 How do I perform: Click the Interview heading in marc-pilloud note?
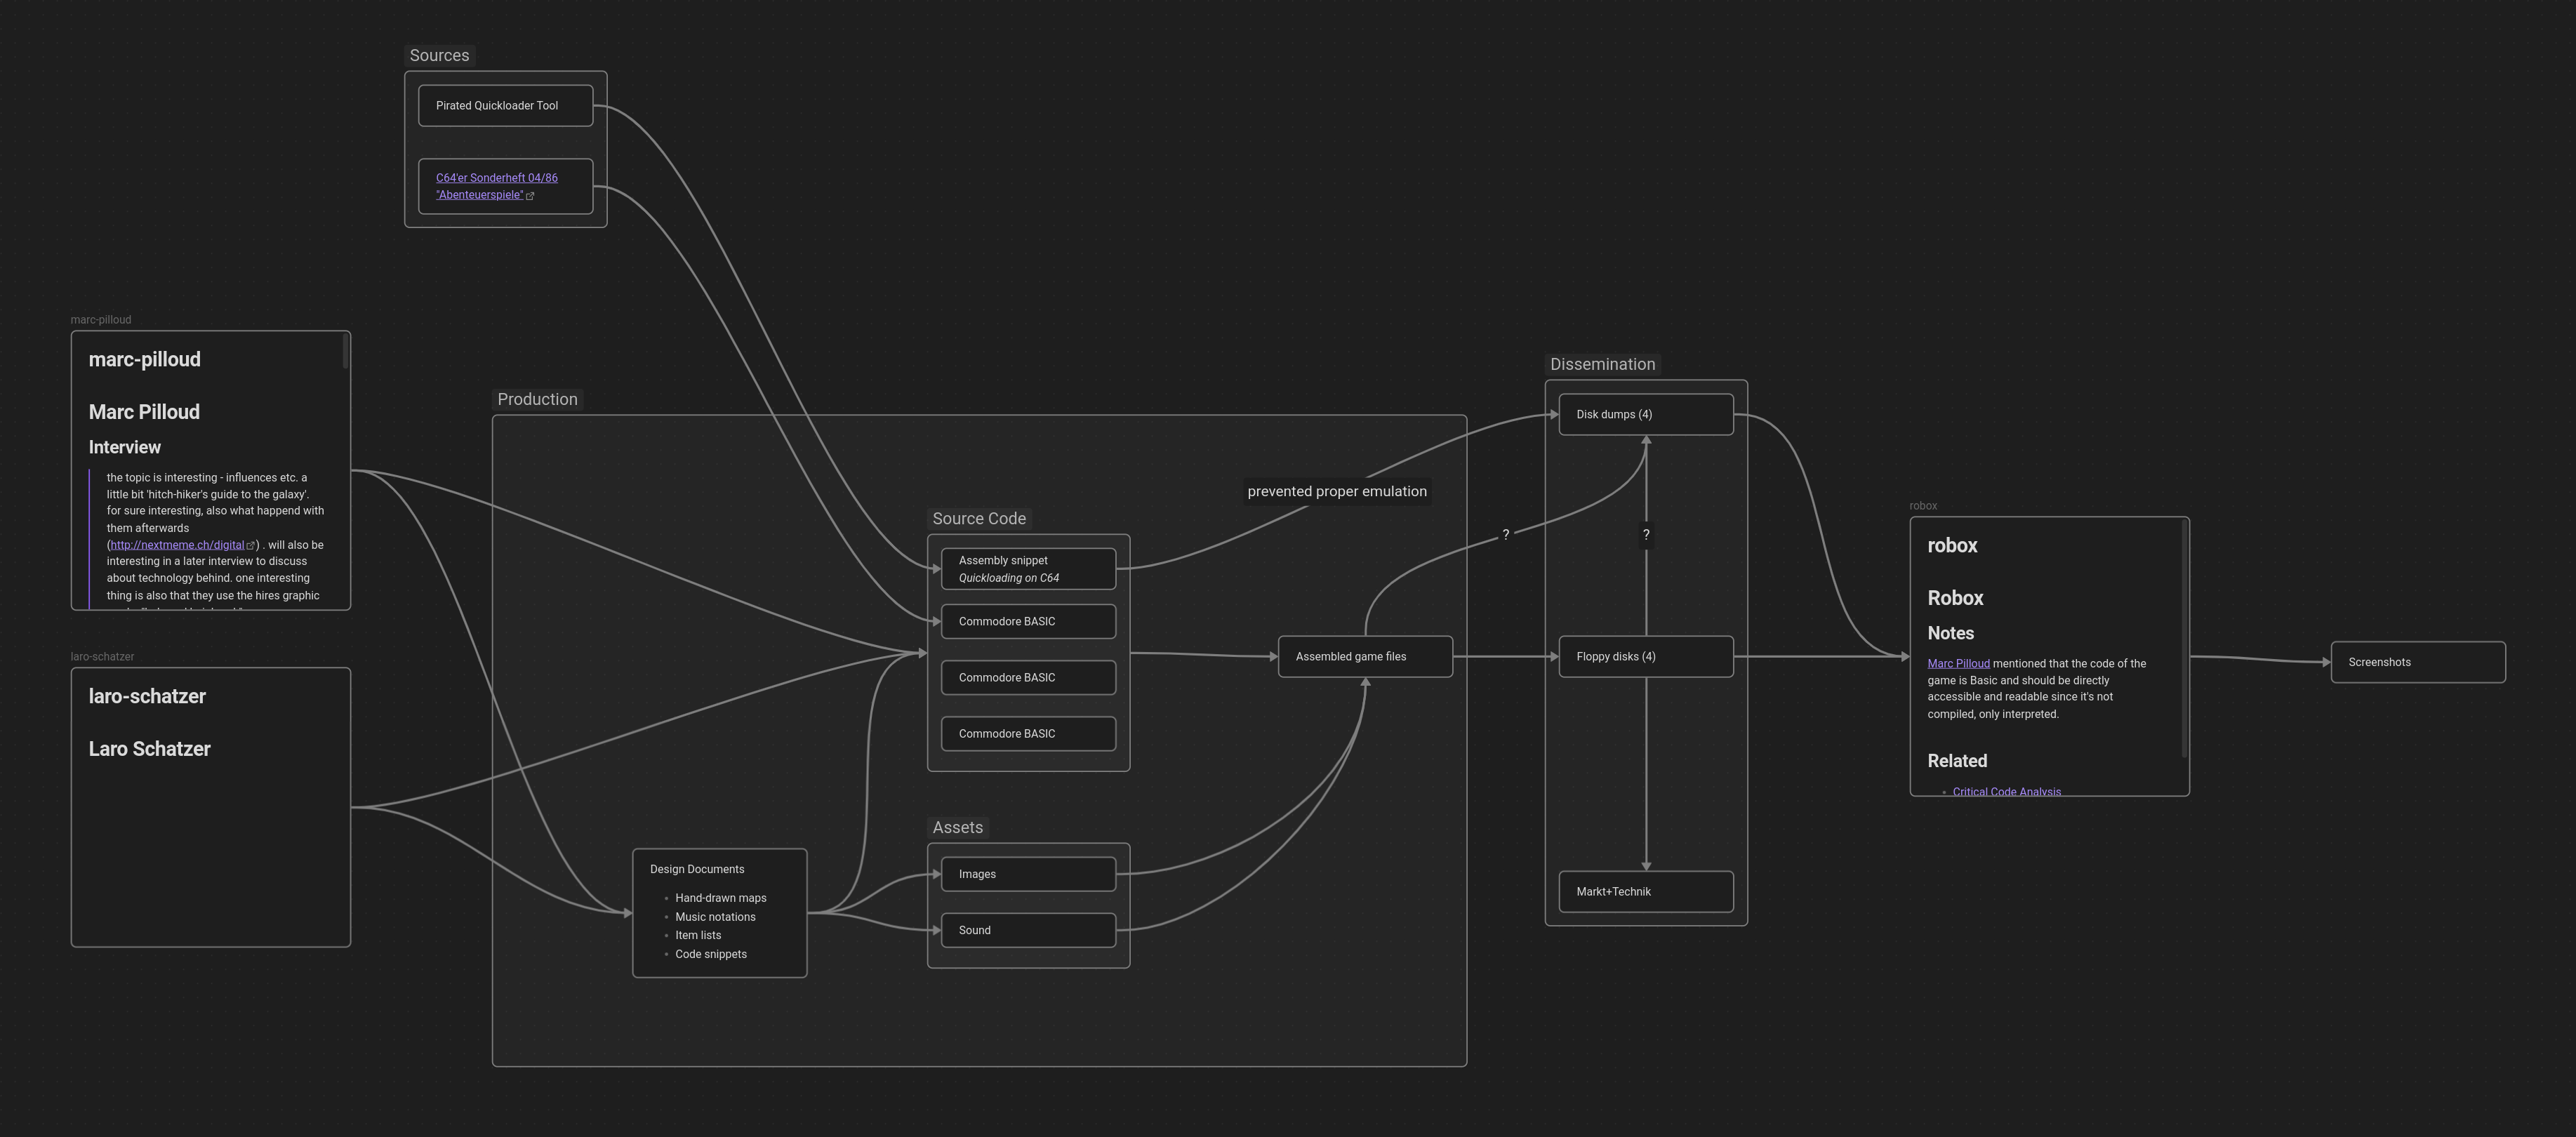click(x=125, y=448)
